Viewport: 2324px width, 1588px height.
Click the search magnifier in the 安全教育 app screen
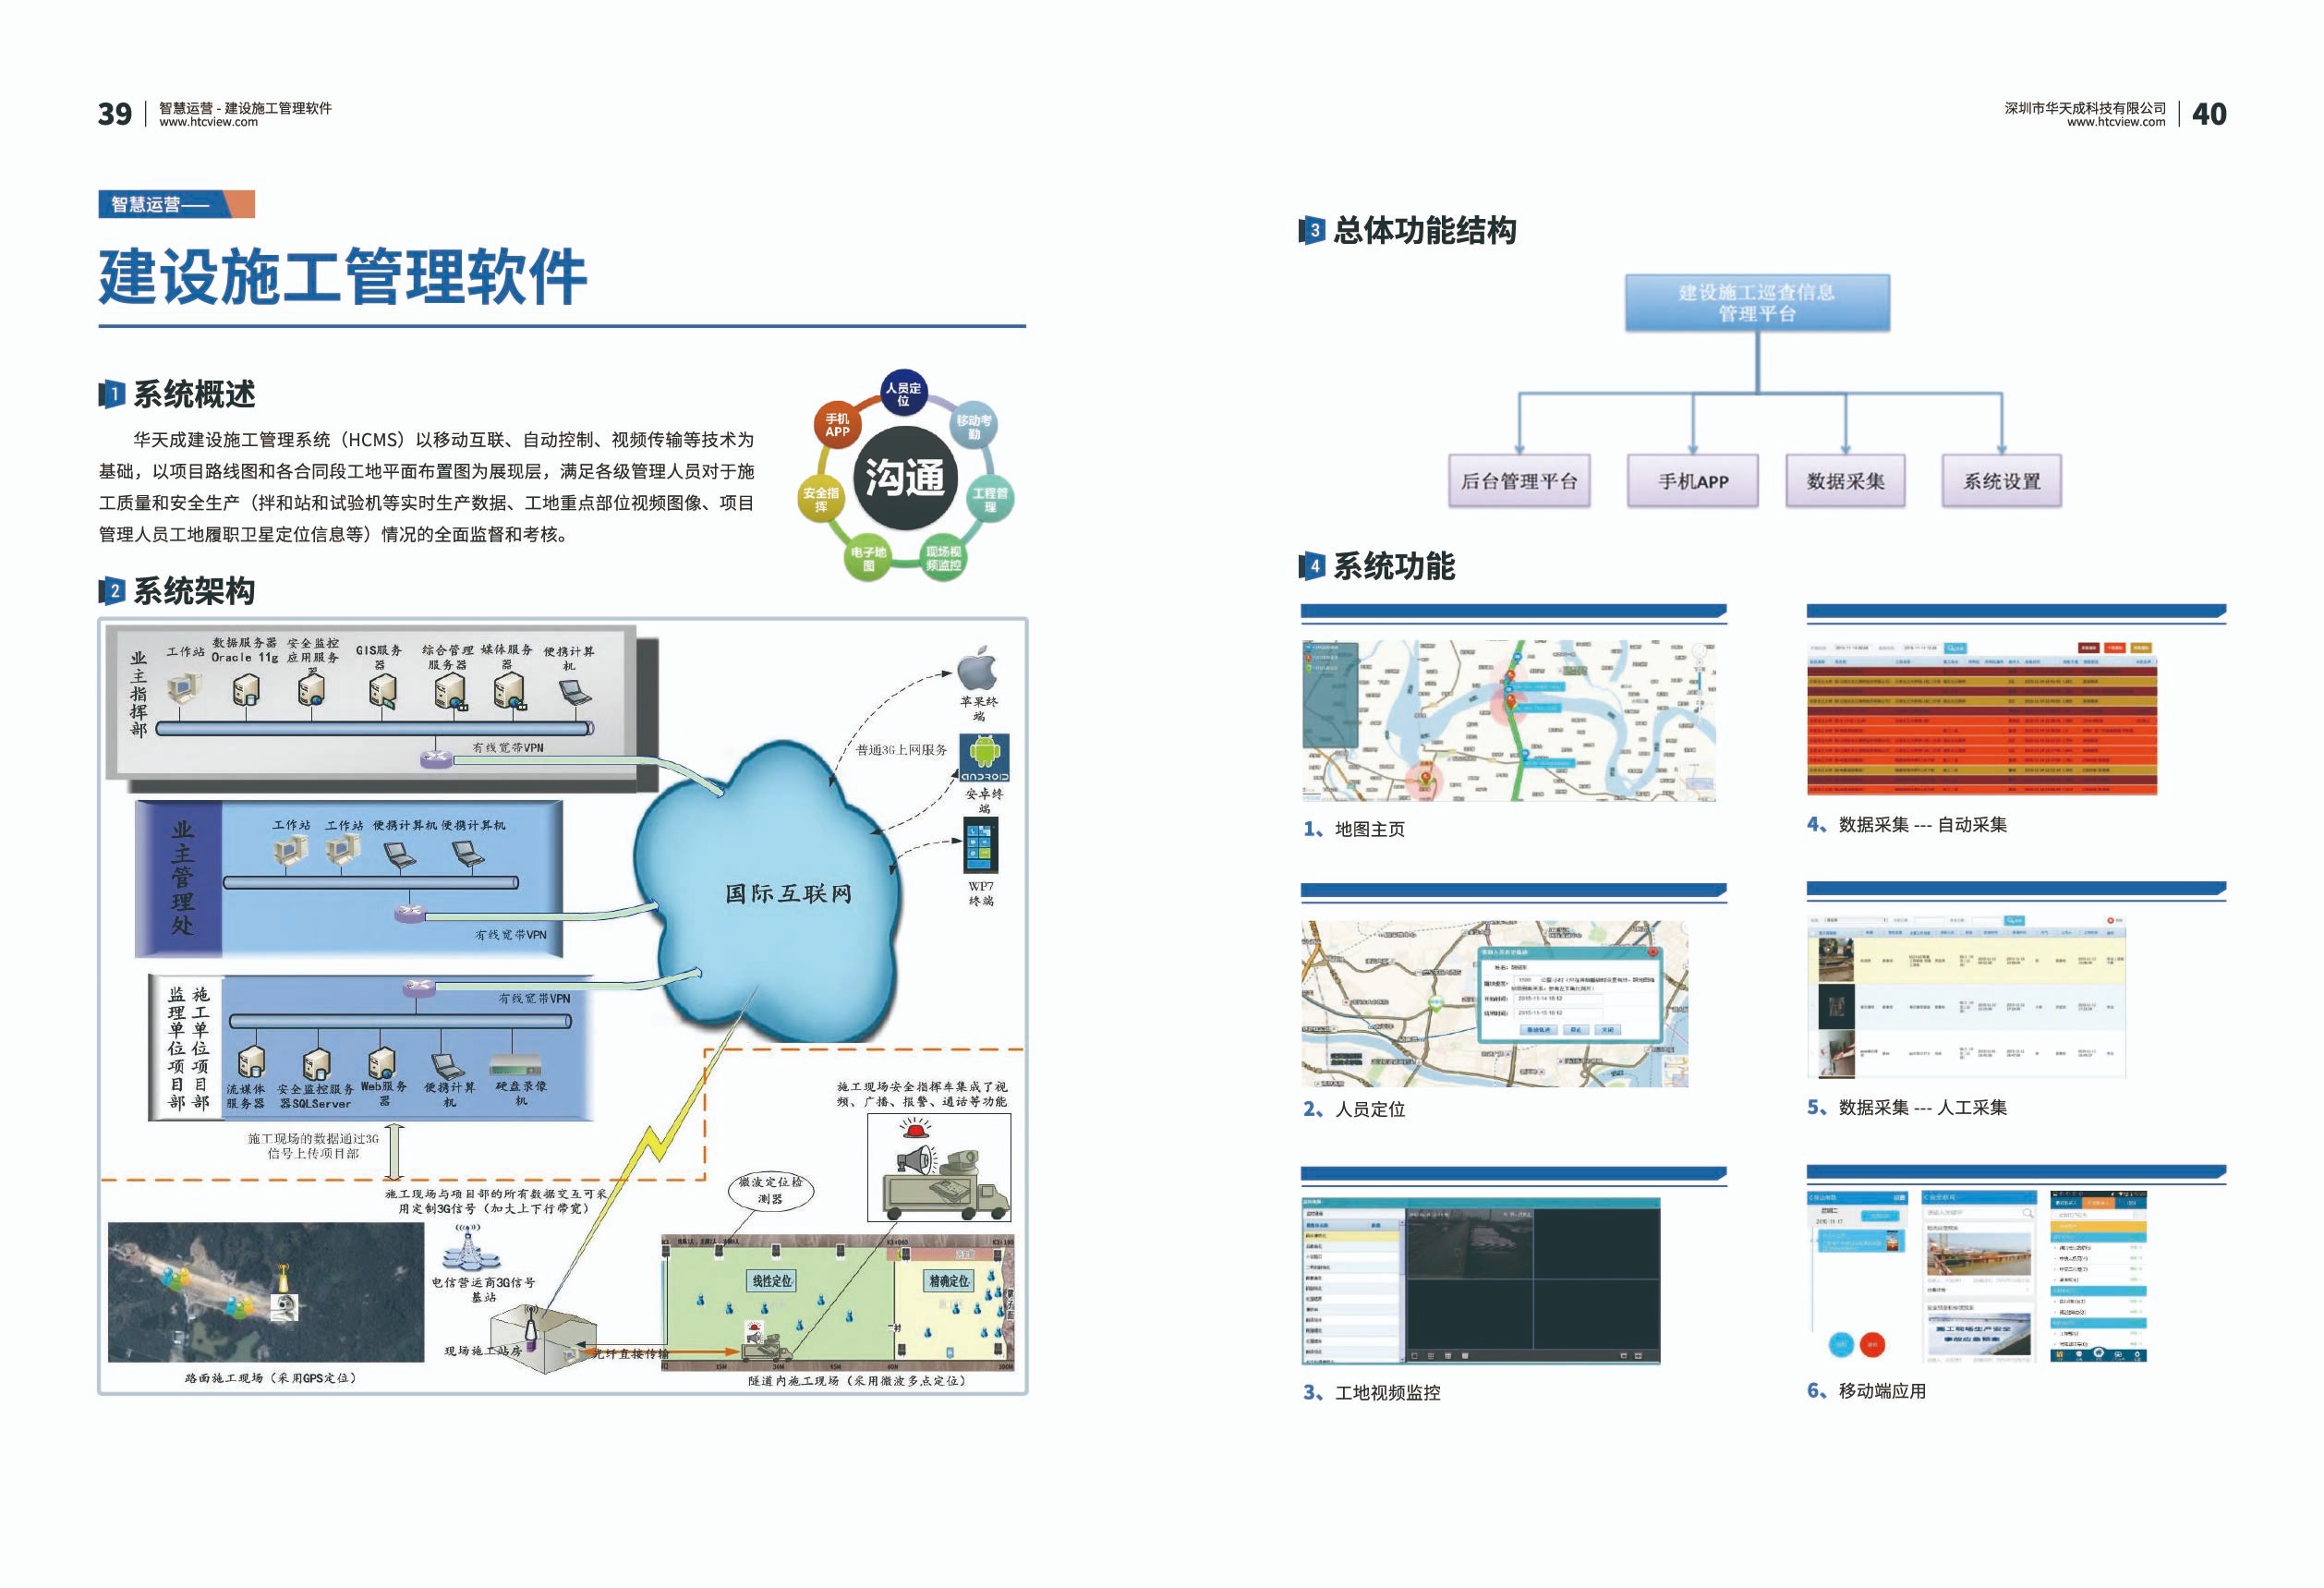pyautogui.click(x=2028, y=1214)
